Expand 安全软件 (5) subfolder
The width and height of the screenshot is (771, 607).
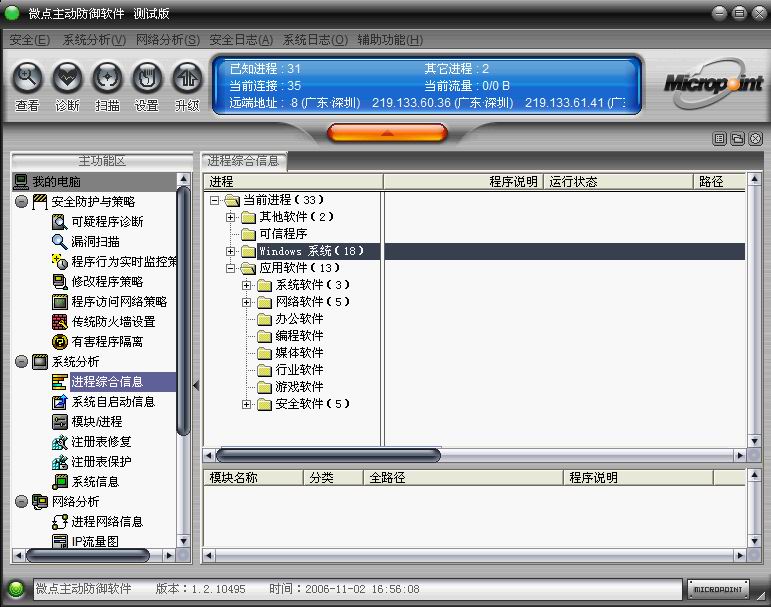[246, 404]
